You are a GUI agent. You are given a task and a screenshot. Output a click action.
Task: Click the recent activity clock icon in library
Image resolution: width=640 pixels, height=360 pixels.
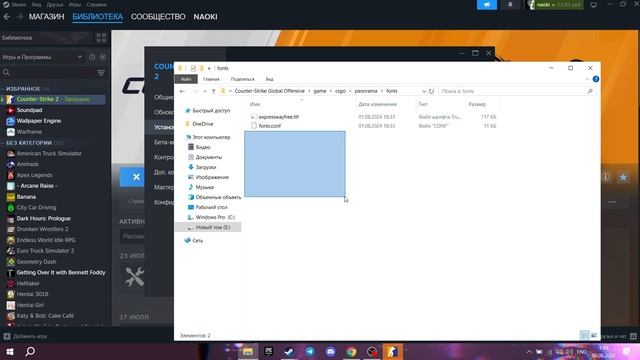click(92, 57)
